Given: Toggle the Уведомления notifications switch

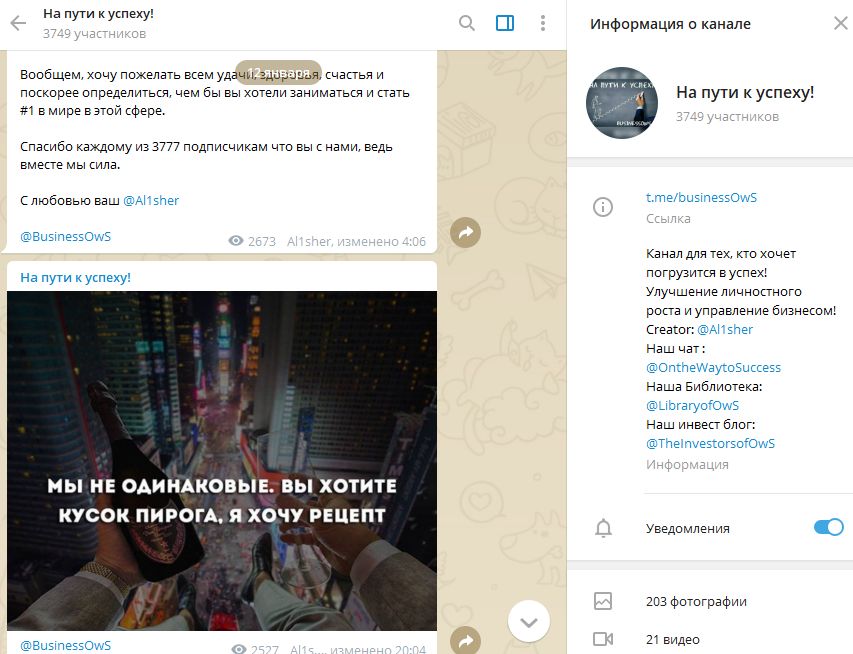Looking at the screenshot, I should 829,527.
